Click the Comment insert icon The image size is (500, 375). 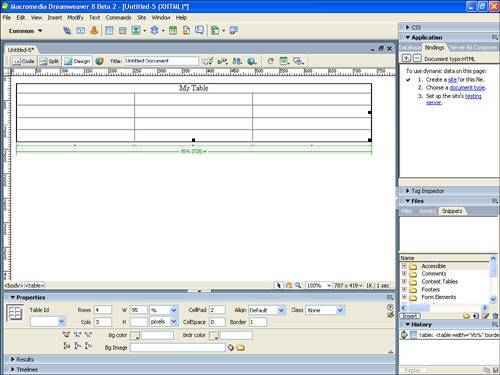click(199, 31)
